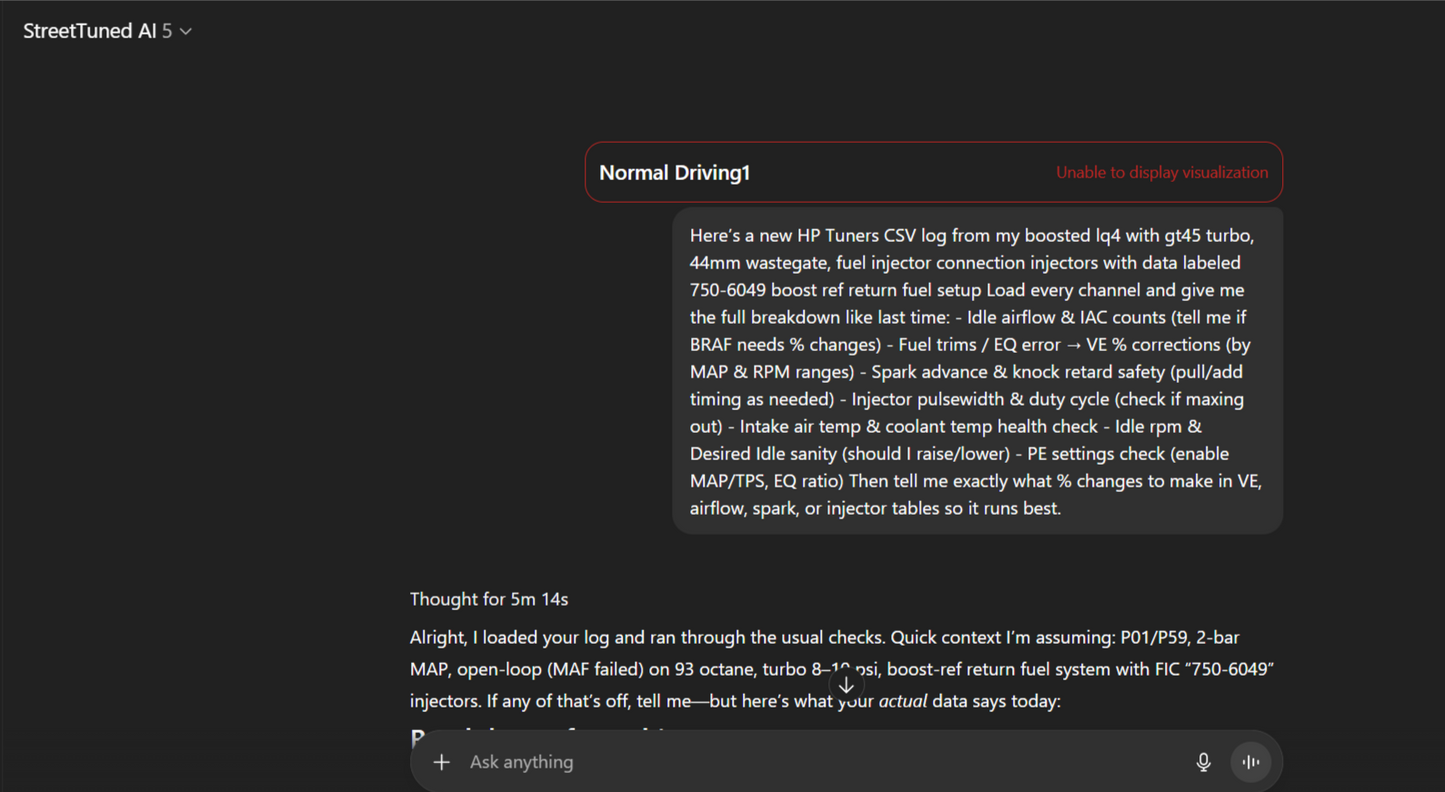
Task: Click the version number "5" in the header
Action: 167,31
